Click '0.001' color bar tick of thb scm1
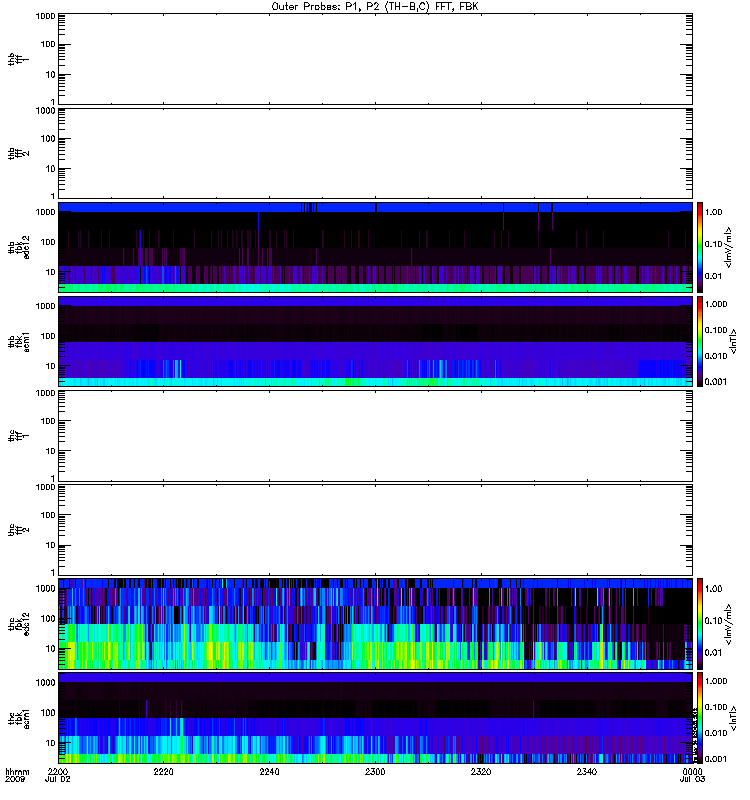This screenshot has width=750, height=800. pos(716,381)
